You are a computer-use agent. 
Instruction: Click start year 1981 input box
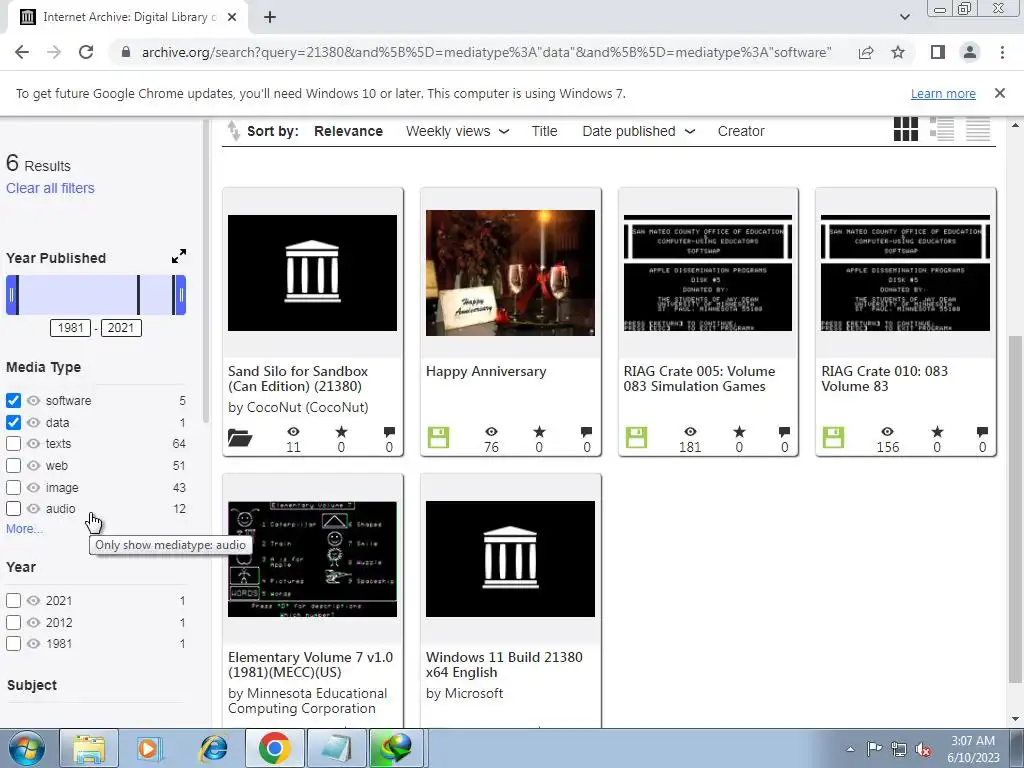(x=71, y=328)
